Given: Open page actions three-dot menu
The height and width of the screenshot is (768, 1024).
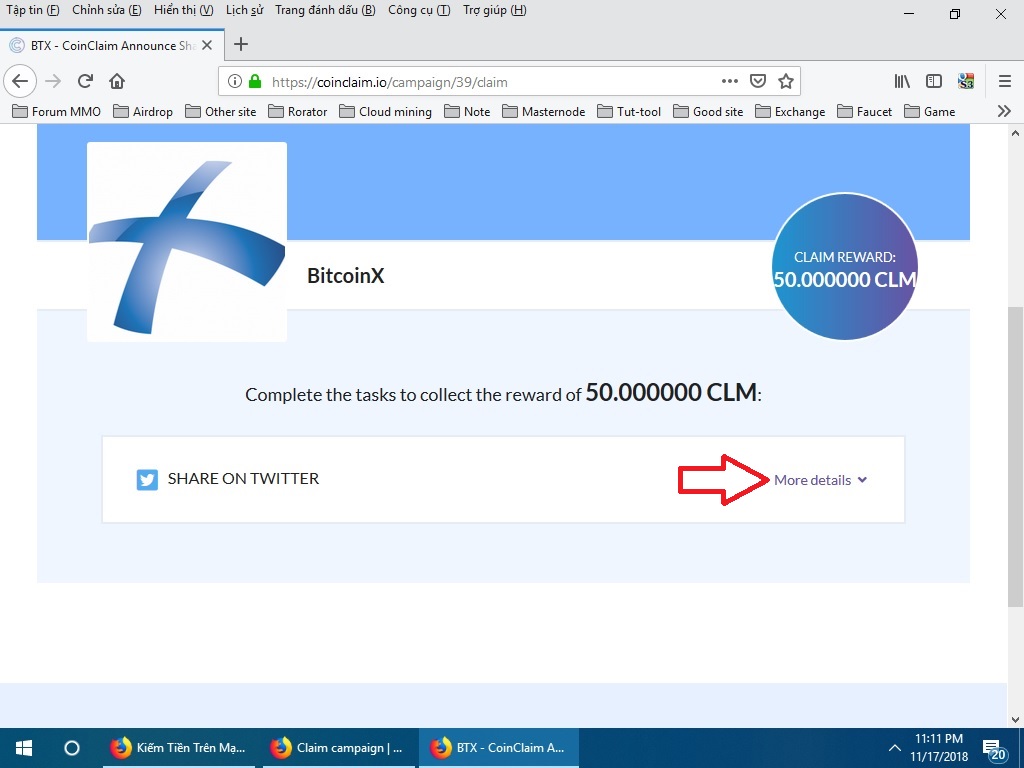Looking at the screenshot, I should click(729, 81).
